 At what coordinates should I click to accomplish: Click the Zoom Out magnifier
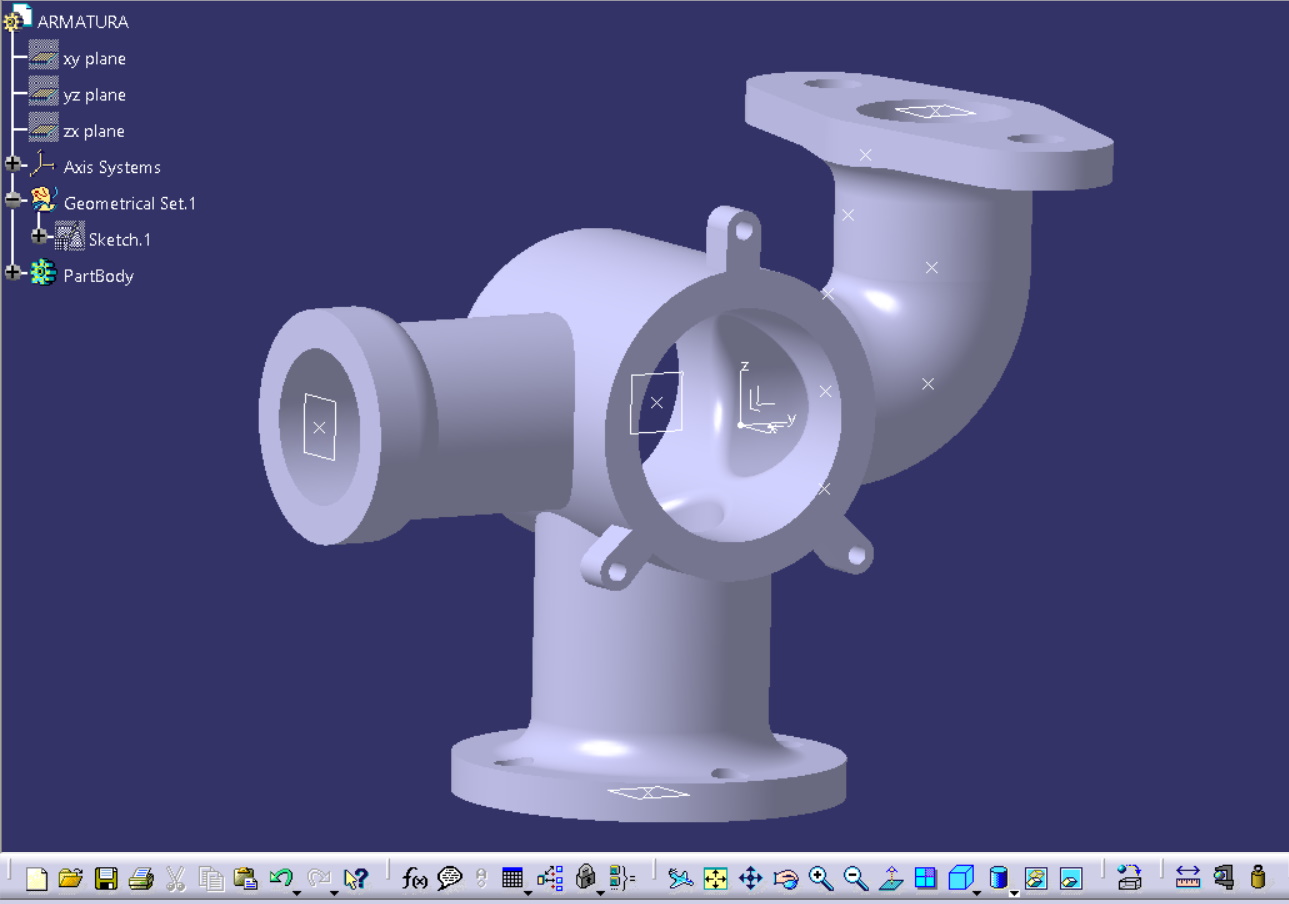856,878
